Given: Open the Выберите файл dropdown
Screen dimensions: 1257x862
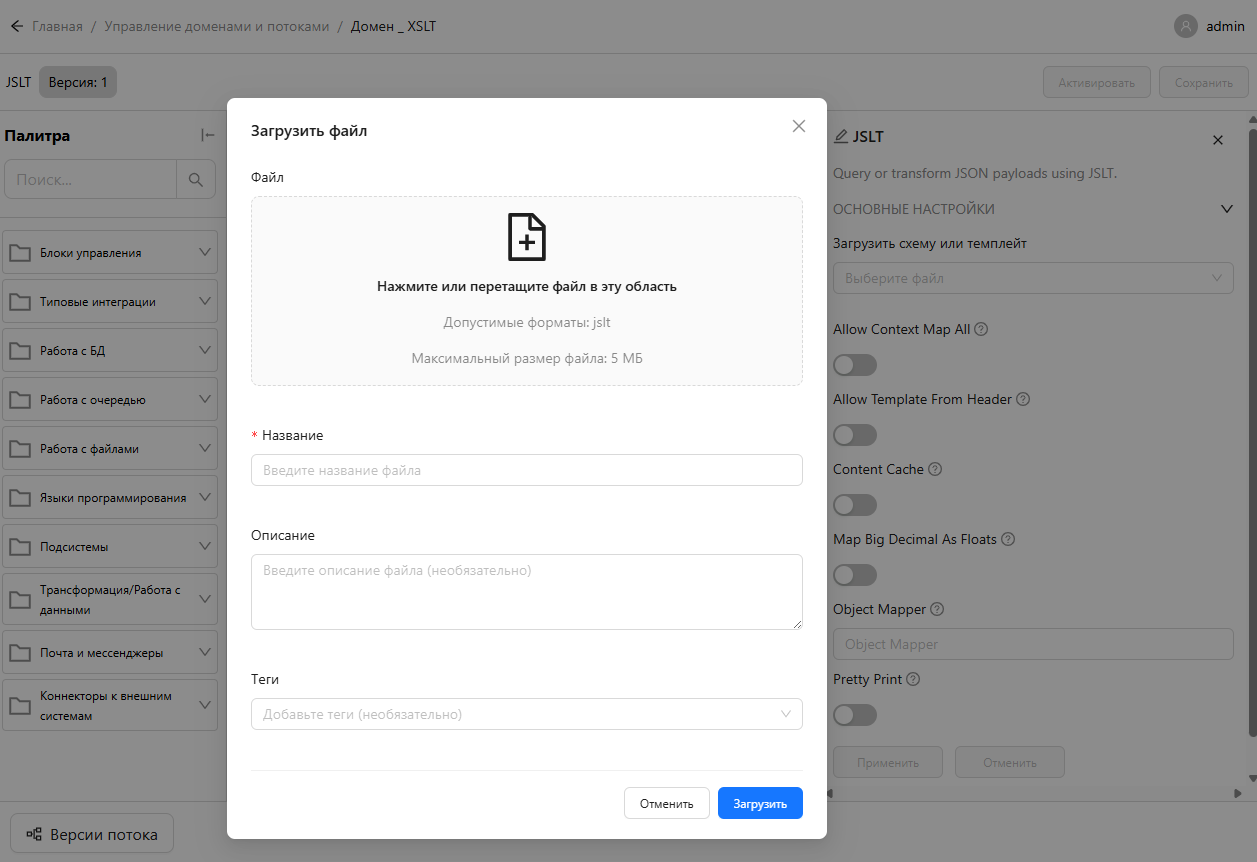Looking at the screenshot, I should [x=1032, y=278].
